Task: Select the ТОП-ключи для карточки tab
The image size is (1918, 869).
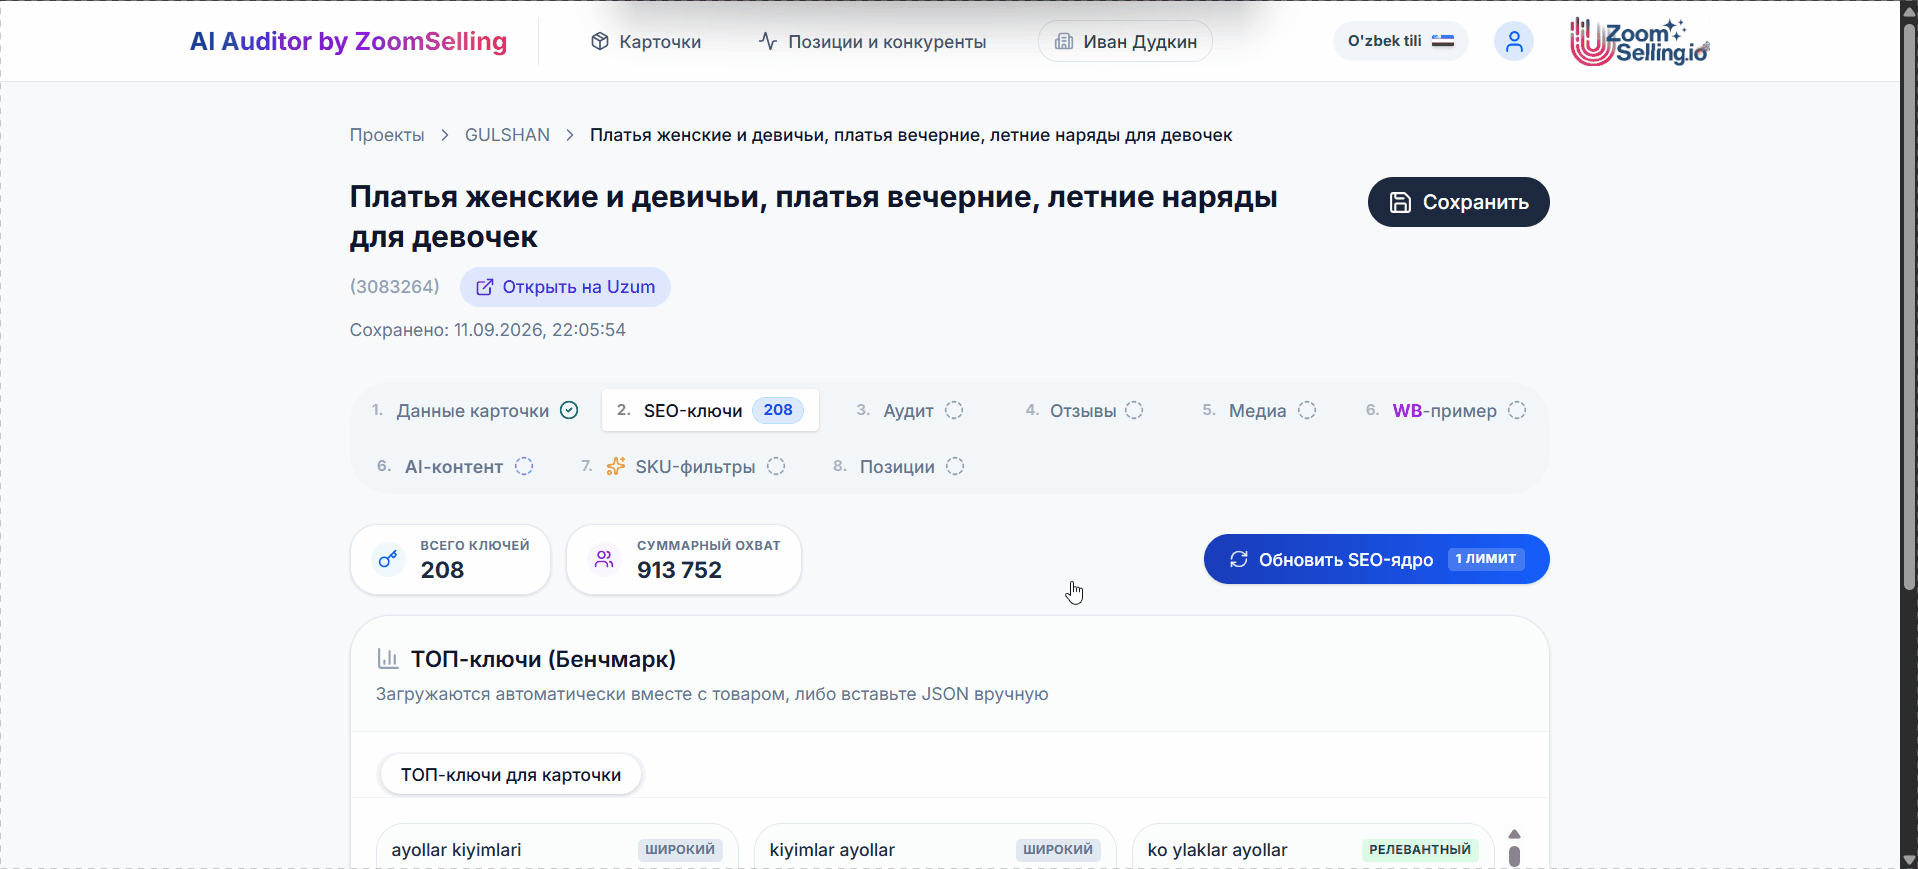Action: 511,775
